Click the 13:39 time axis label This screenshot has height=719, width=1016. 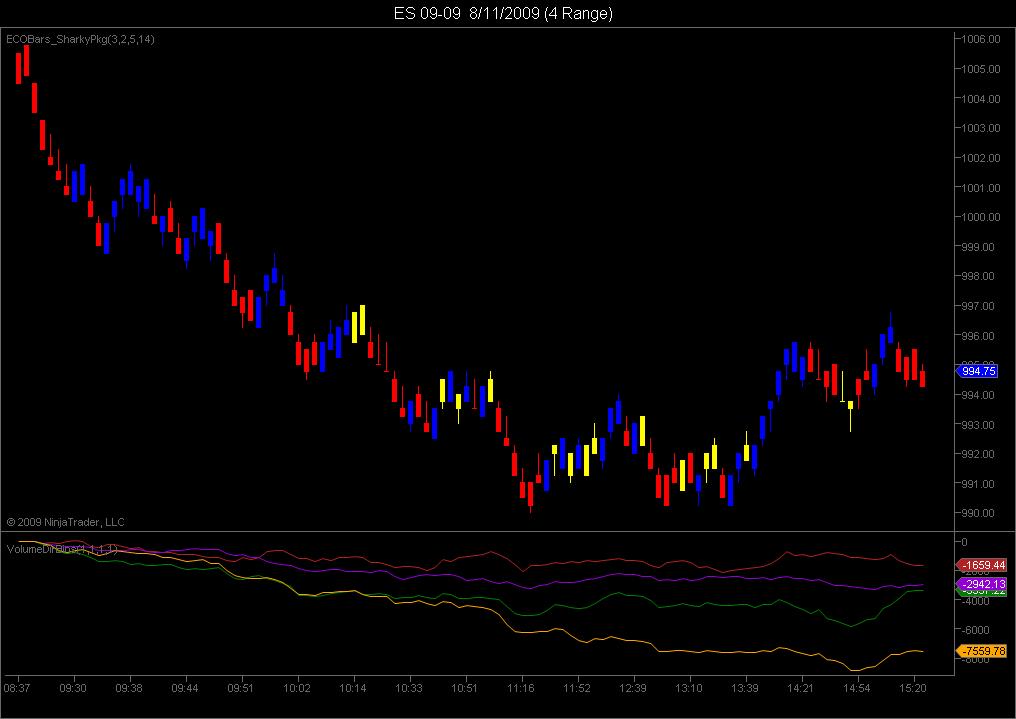pos(745,688)
